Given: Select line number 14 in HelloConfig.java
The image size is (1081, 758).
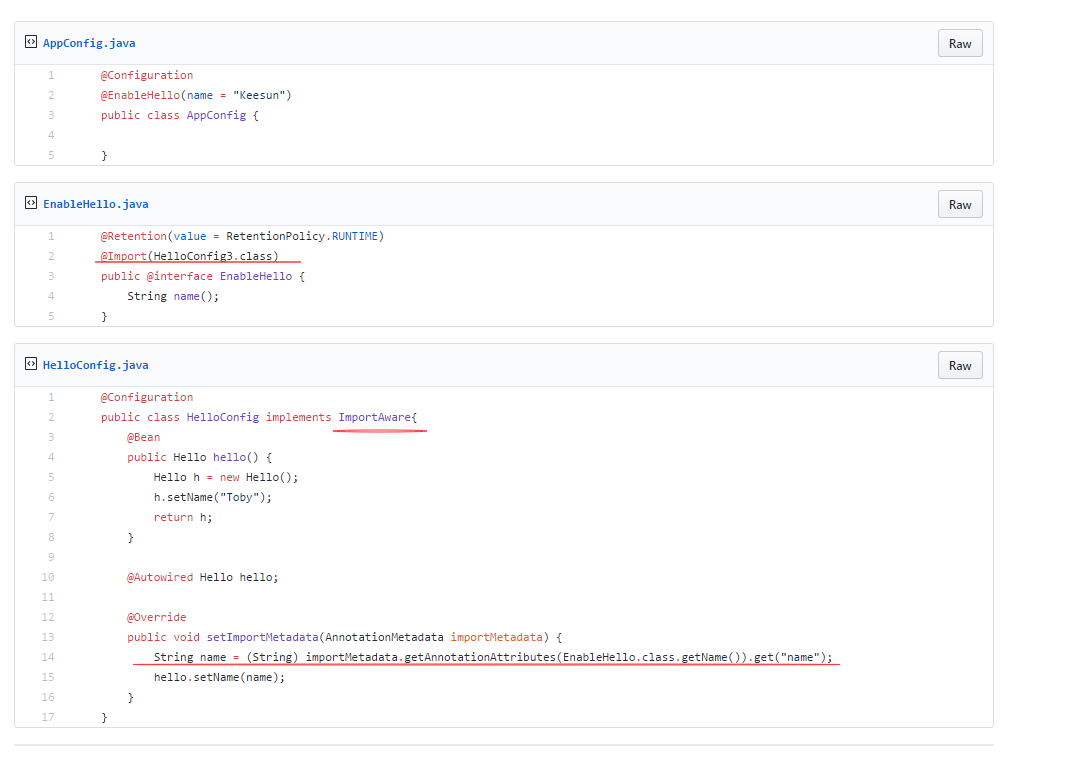Looking at the screenshot, I should click(x=49, y=657).
